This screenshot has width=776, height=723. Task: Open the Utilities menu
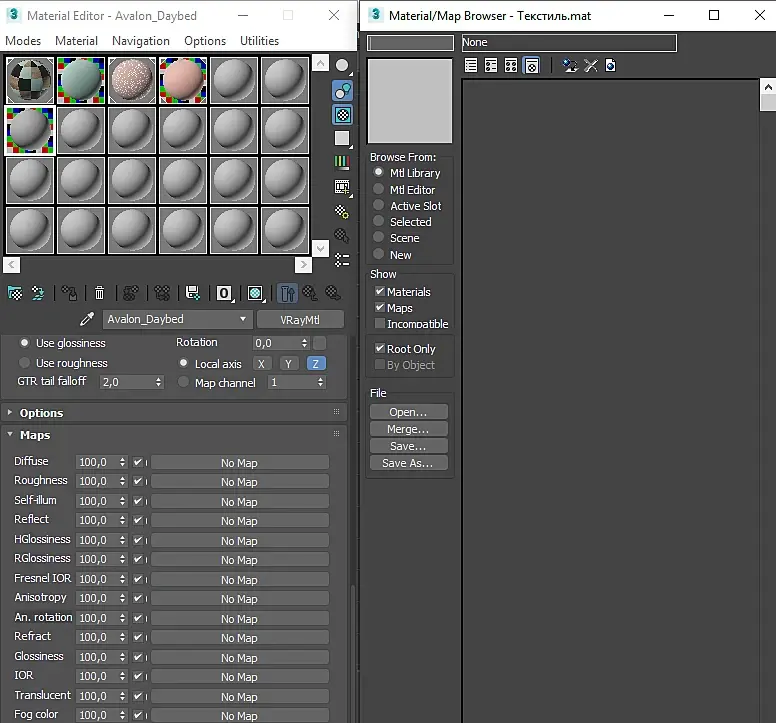259,41
